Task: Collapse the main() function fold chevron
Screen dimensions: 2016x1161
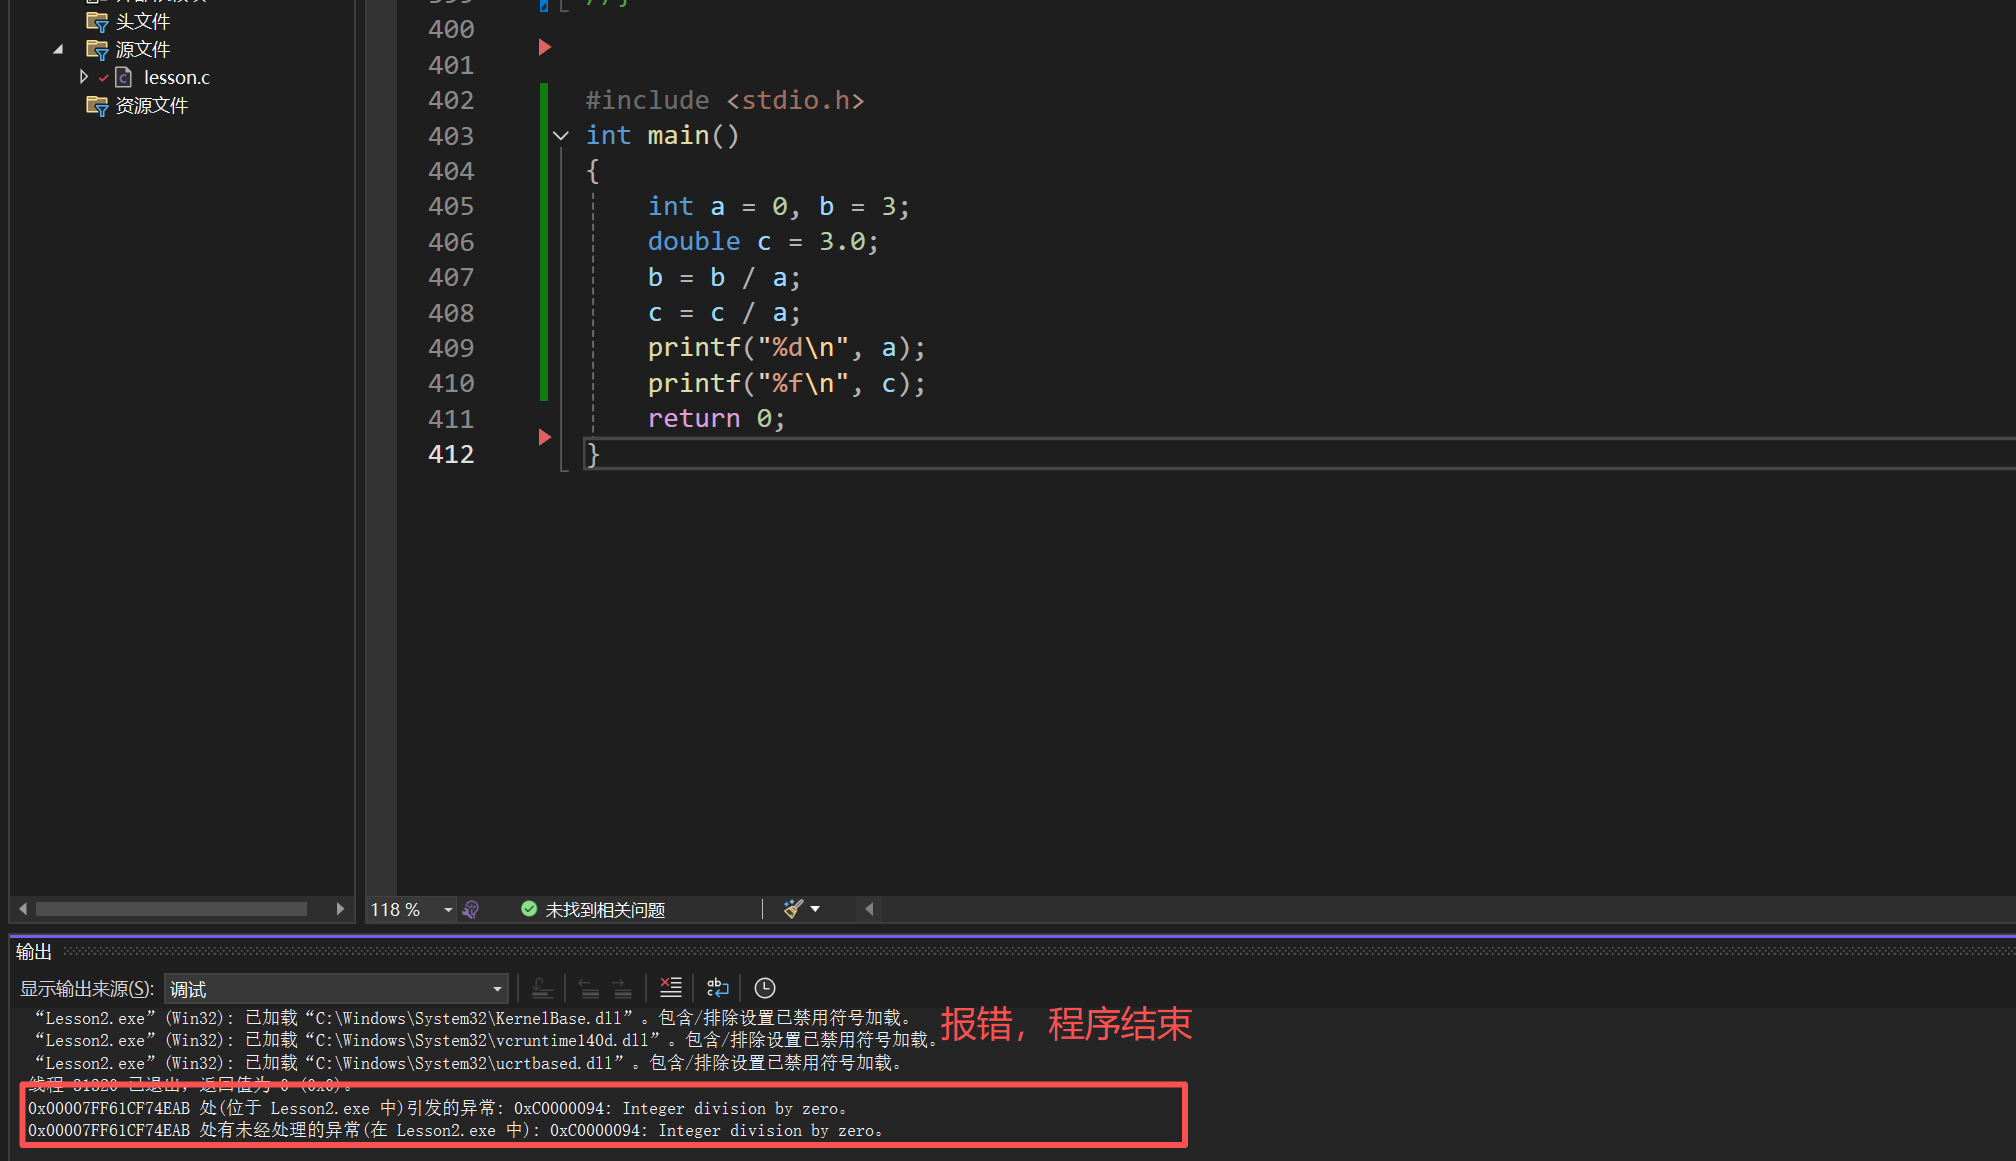Action: point(561,136)
